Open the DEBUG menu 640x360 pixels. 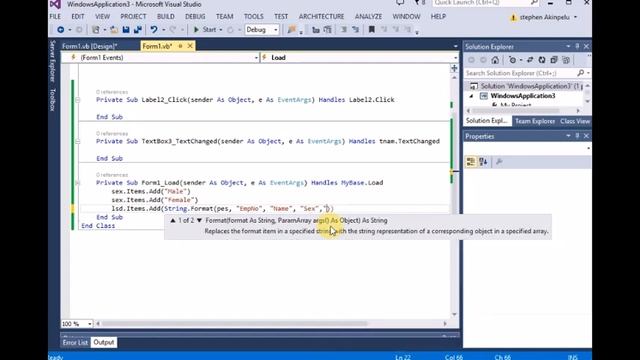pyautogui.click(x=195, y=16)
